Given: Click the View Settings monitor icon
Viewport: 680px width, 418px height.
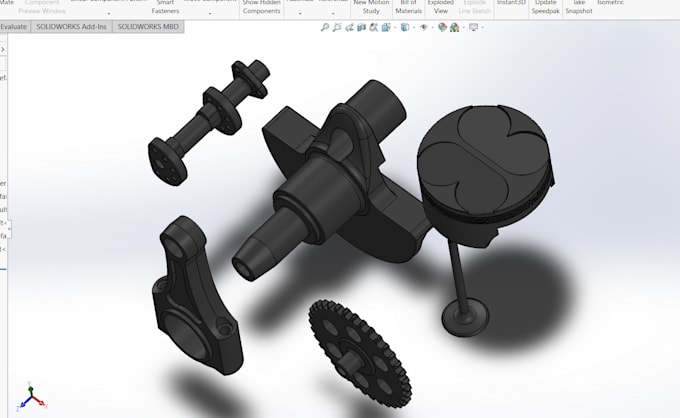Looking at the screenshot, I should [x=474, y=27].
